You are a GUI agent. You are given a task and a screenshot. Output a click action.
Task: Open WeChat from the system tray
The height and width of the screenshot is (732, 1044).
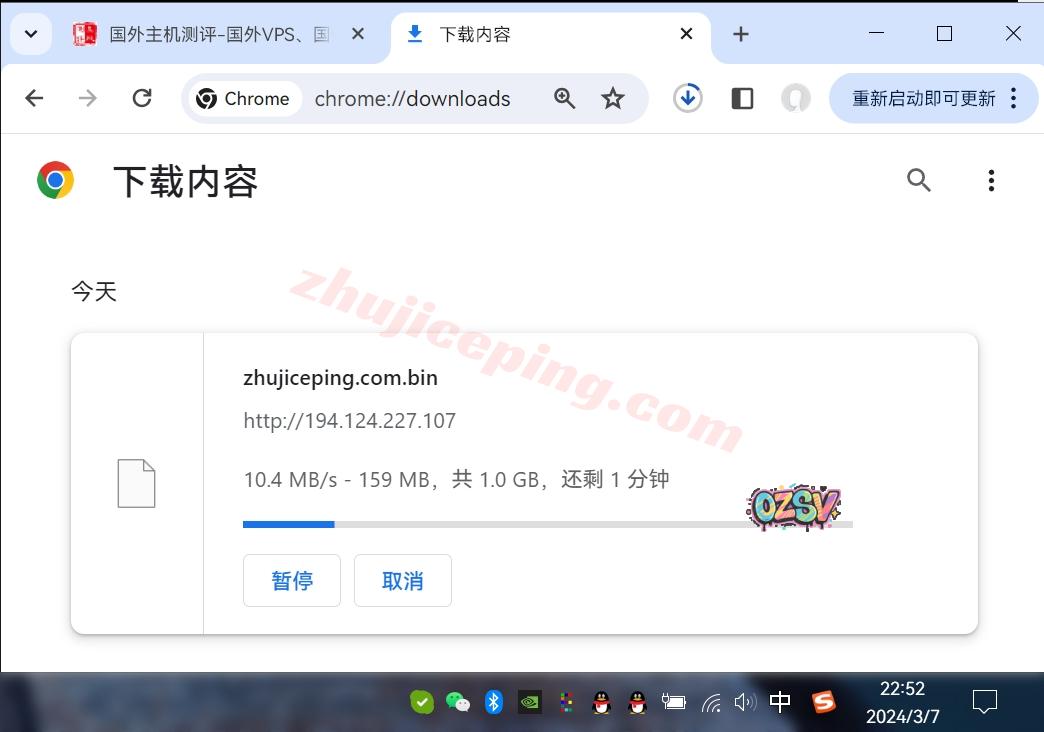pos(457,702)
